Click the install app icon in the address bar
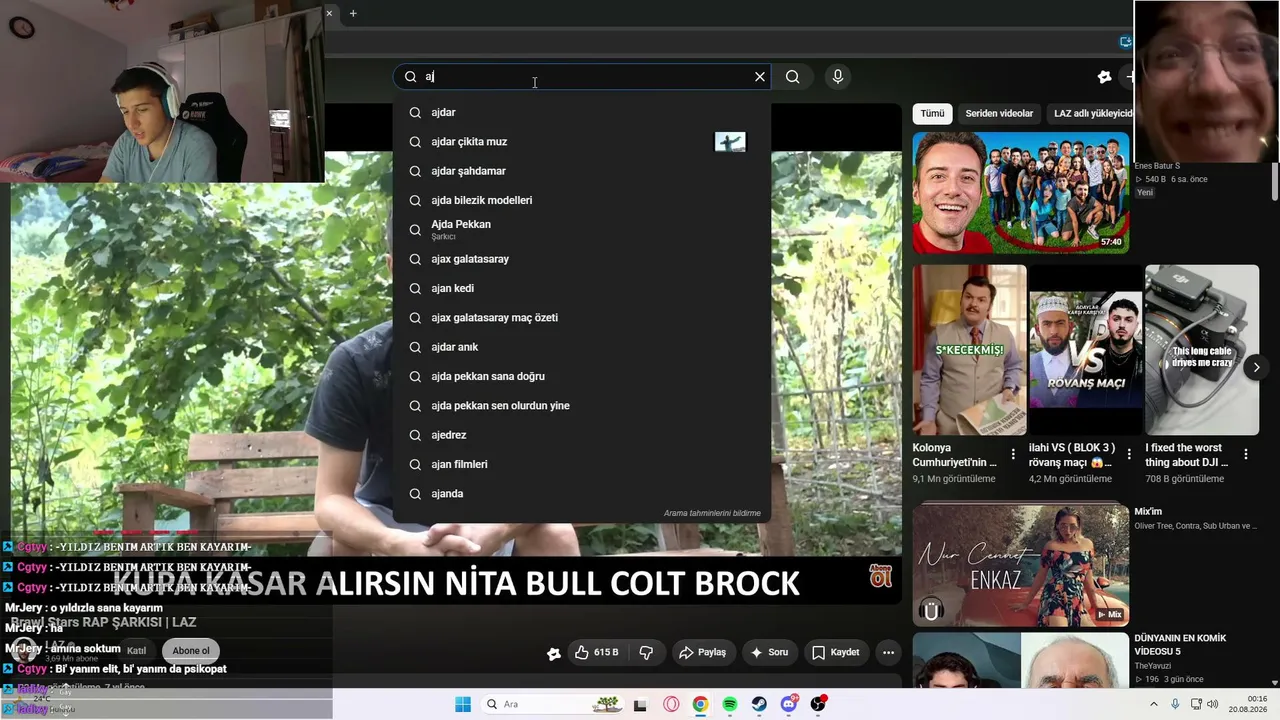Viewport: 1280px width, 720px height. click(x=1126, y=42)
